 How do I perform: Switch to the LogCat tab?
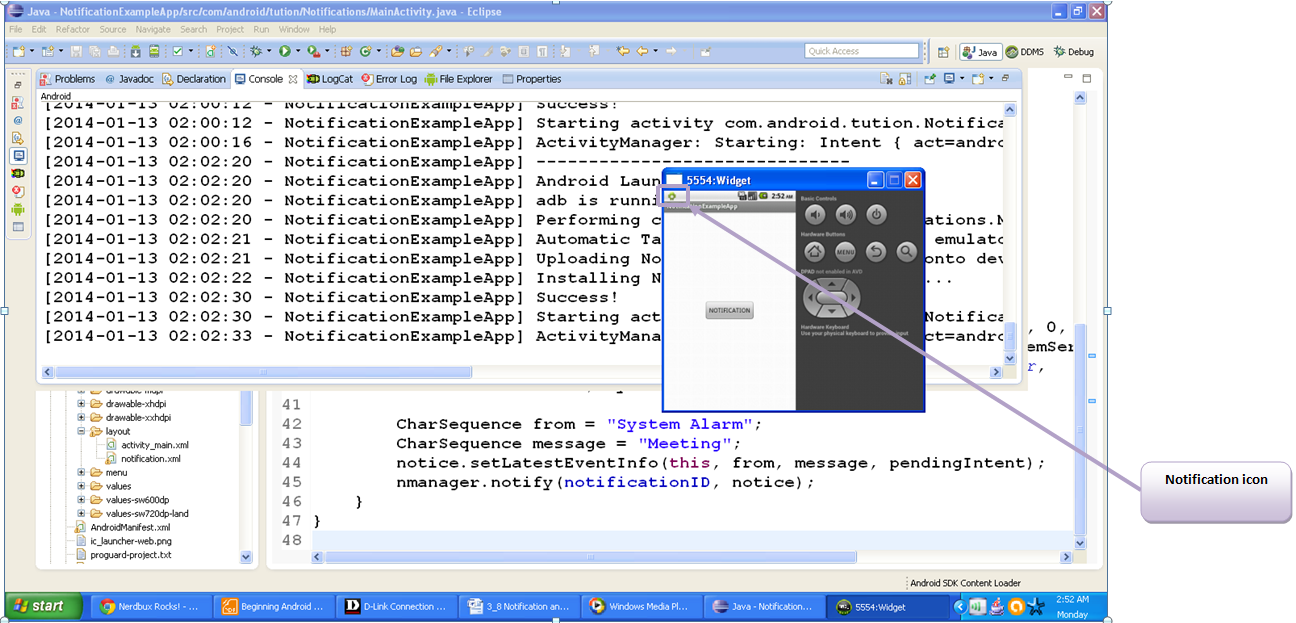coord(330,79)
